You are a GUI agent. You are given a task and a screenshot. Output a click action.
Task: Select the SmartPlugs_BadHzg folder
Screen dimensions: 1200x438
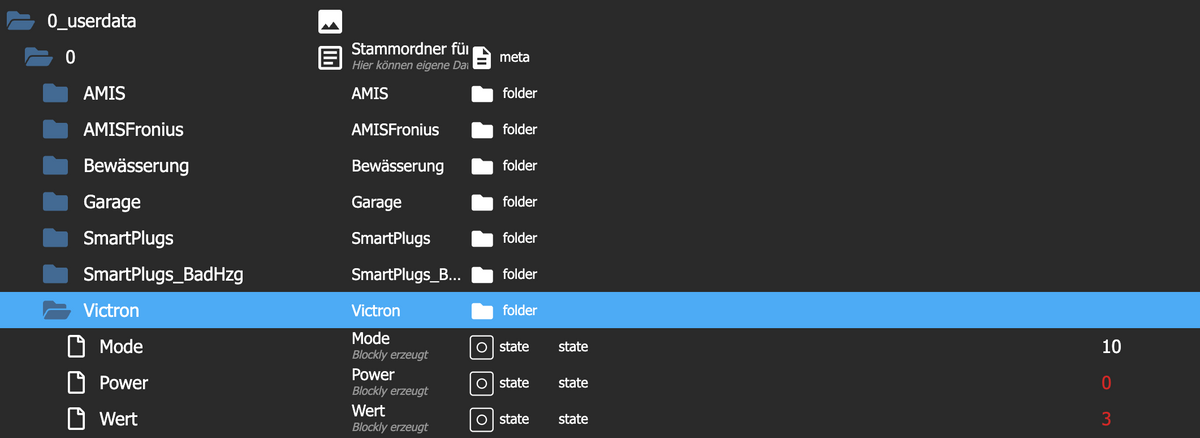click(164, 274)
